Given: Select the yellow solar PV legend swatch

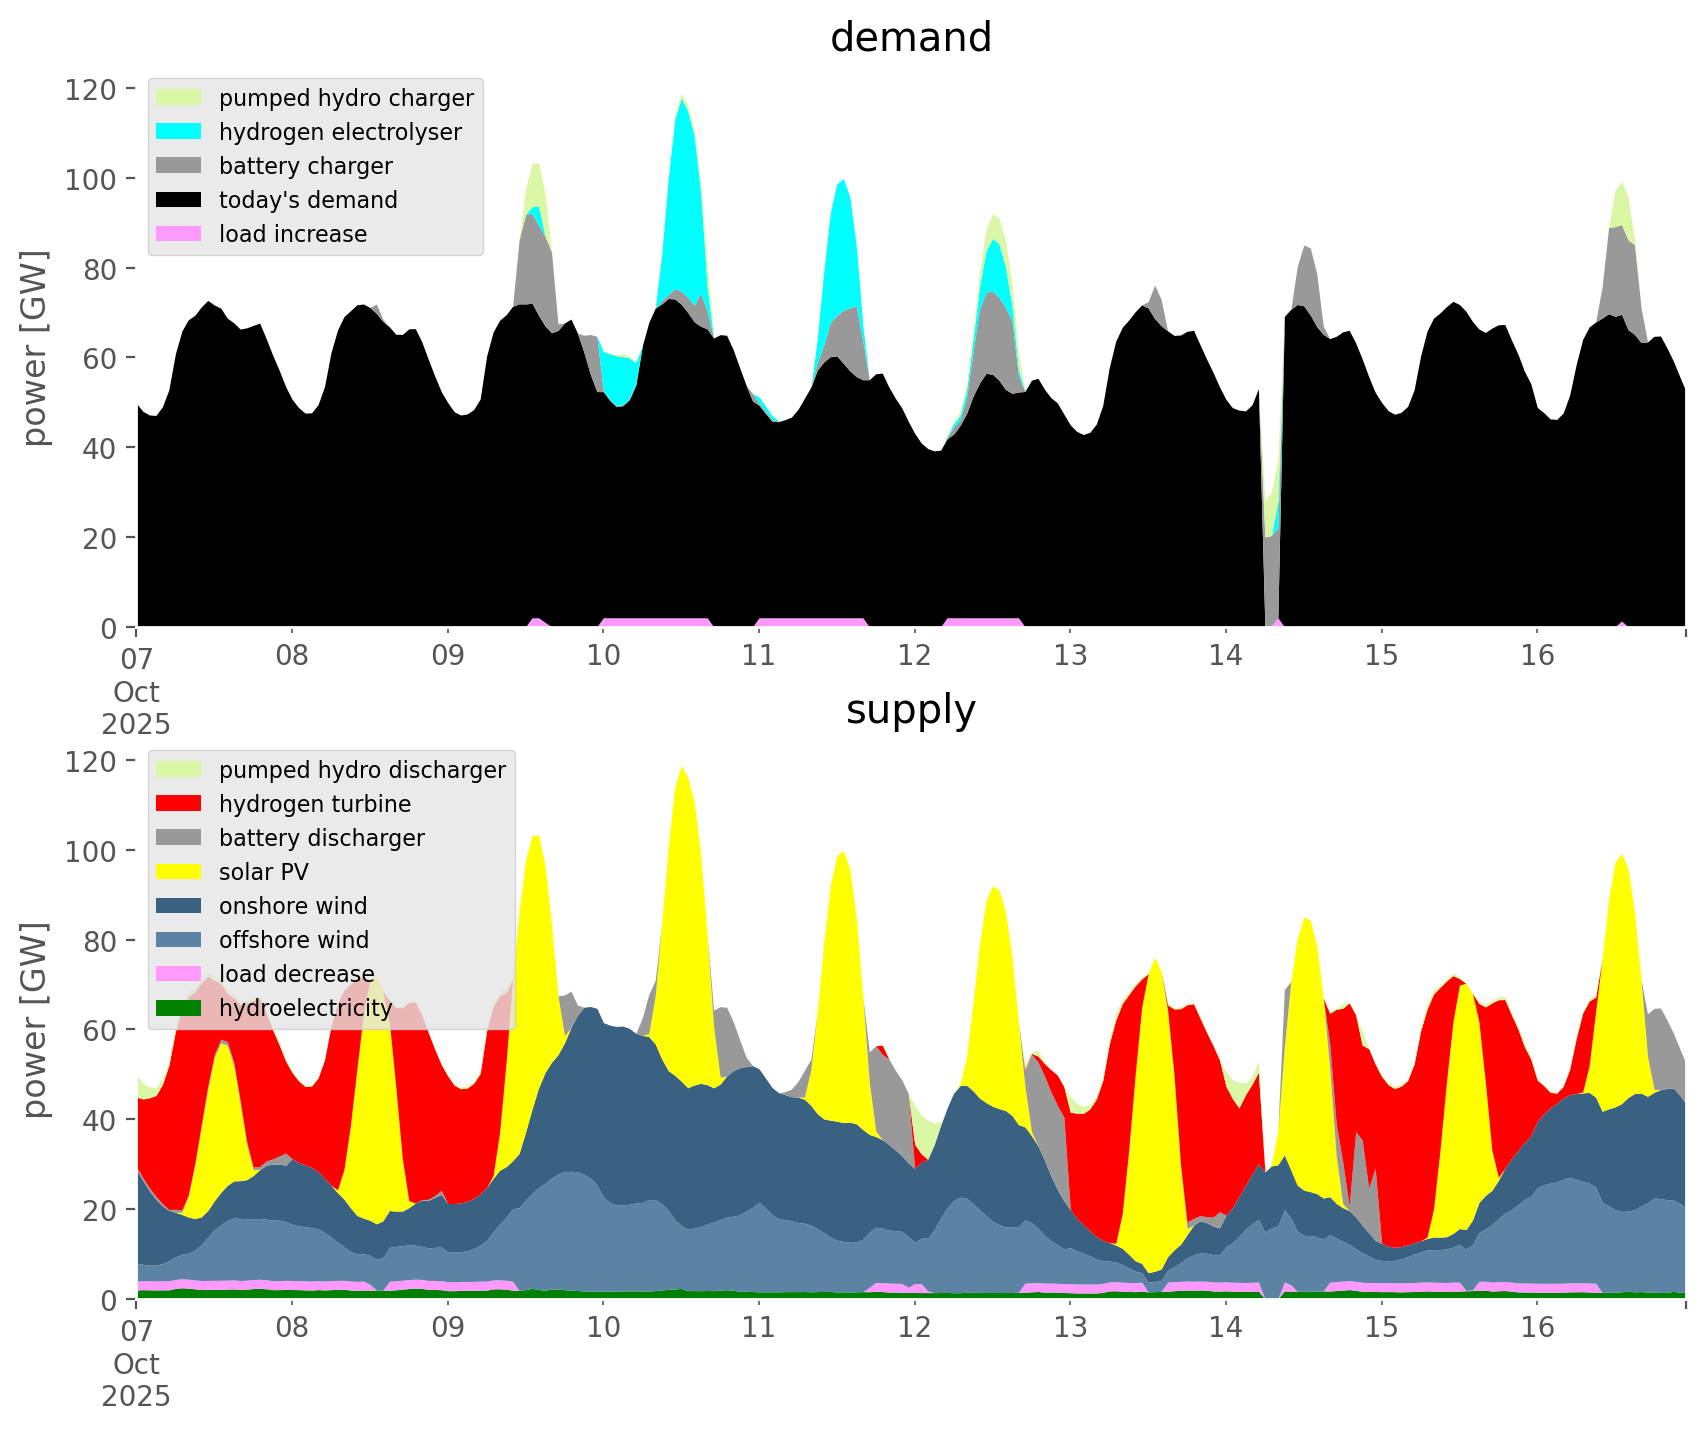Looking at the screenshot, I should [180, 872].
